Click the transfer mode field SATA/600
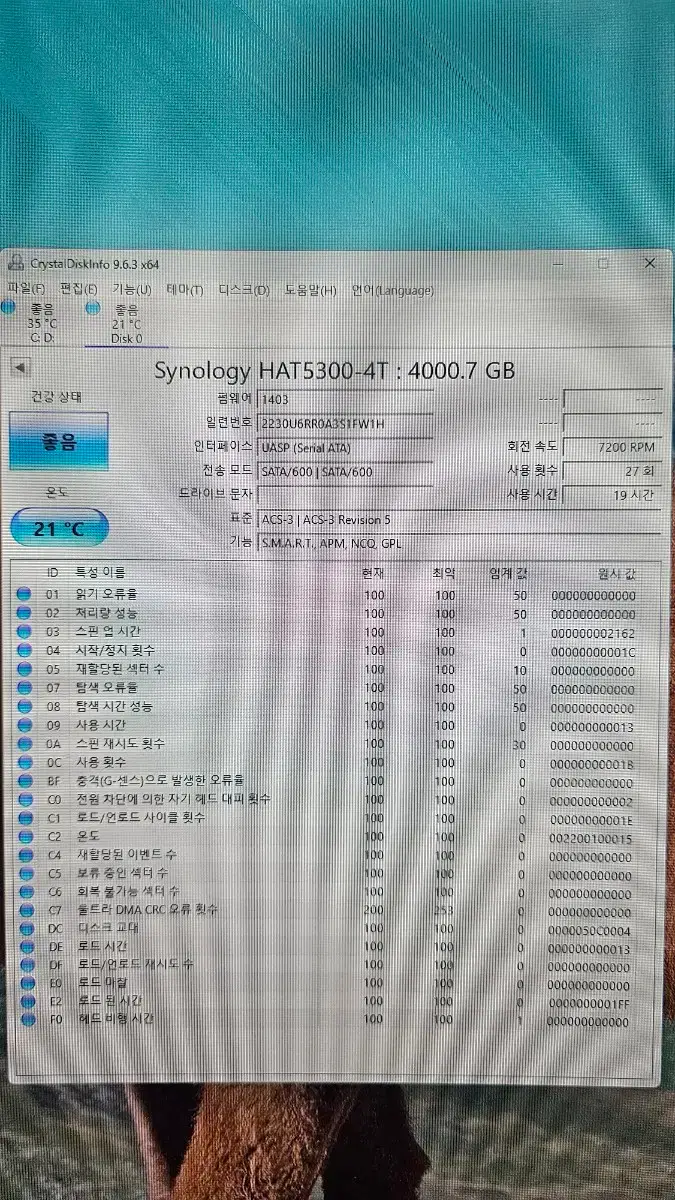Viewport: 675px width, 1200px height. coord(346,471)
